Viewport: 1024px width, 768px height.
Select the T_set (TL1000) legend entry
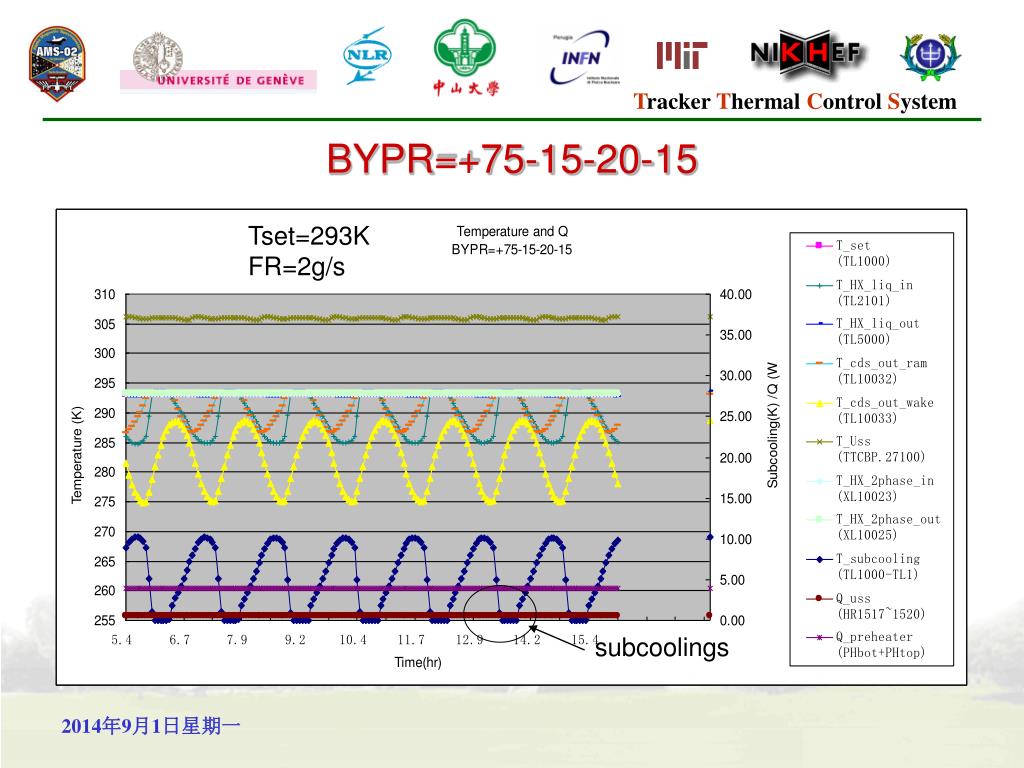[848, 253]
